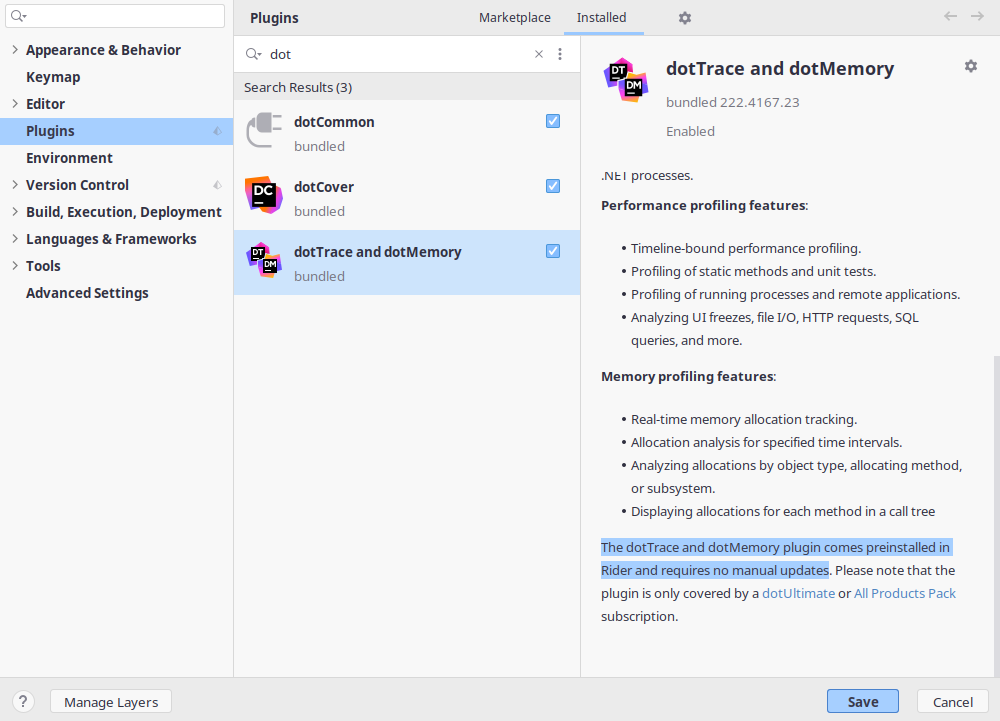Expand the Editor settings node
Image resolution: width=1000 pixels, height=721 pixels.
point(15,103)
